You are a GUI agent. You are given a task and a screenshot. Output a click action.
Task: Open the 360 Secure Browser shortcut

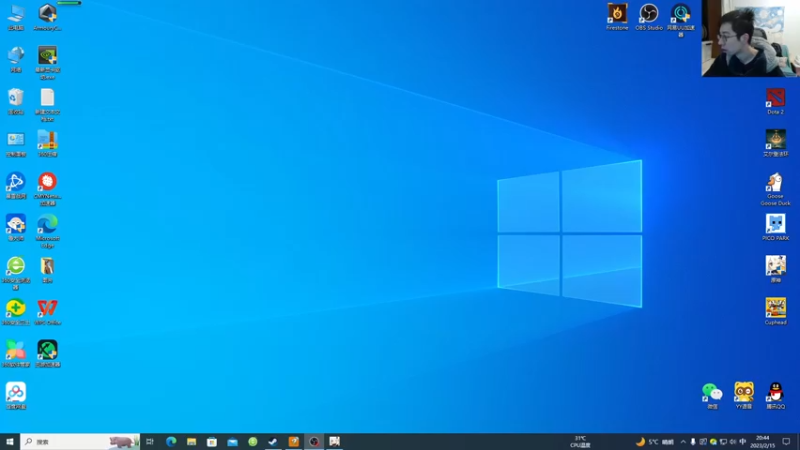click(16, 273)
